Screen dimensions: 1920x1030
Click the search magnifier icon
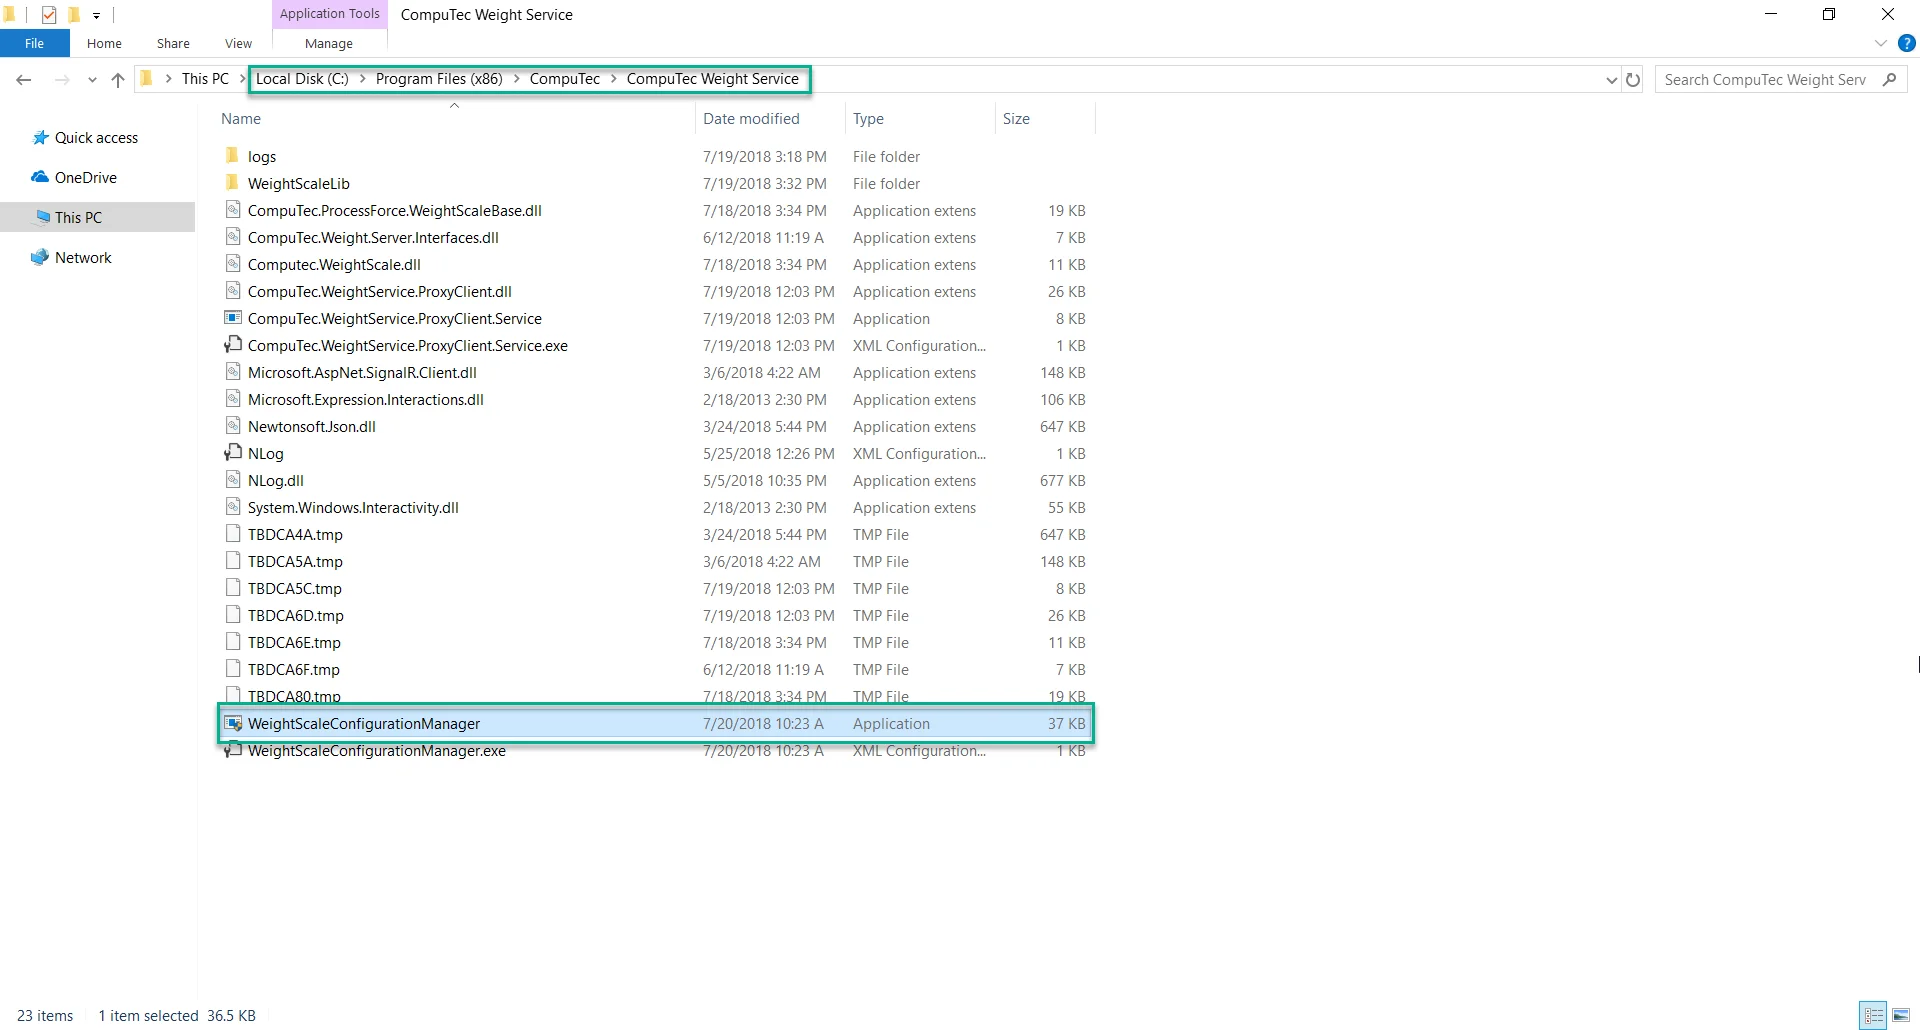pos(1890,79)
